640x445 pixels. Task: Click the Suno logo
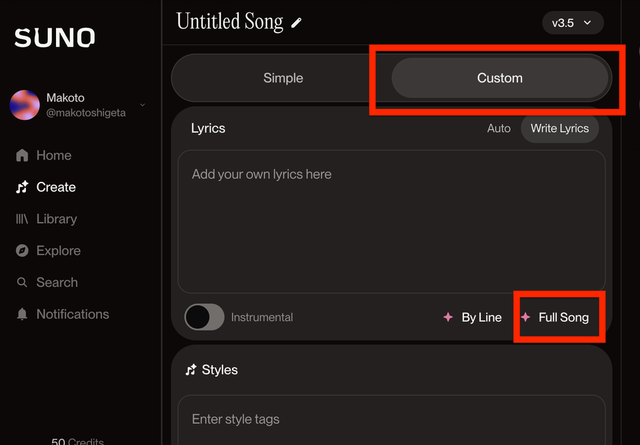[x=55, y=38]
